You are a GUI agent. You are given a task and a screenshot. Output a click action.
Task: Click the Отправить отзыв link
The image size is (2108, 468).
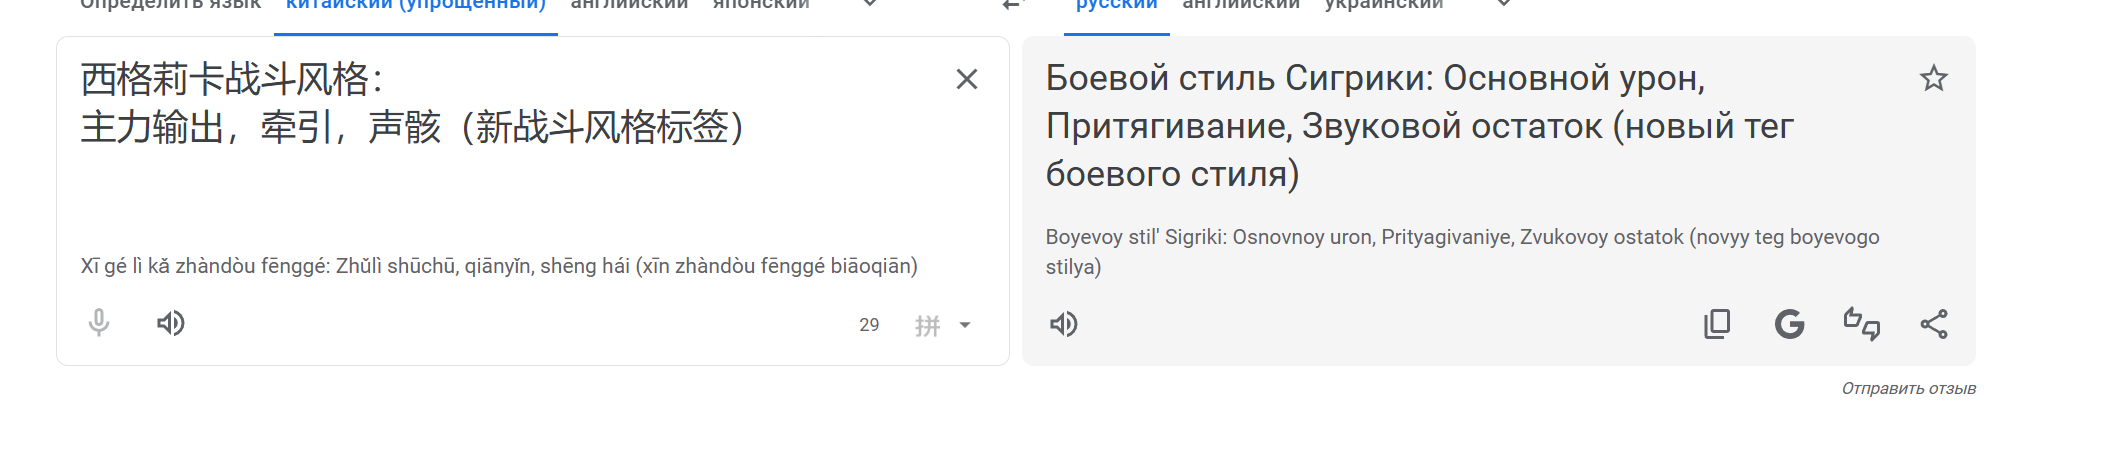[x=1908, y=388]
